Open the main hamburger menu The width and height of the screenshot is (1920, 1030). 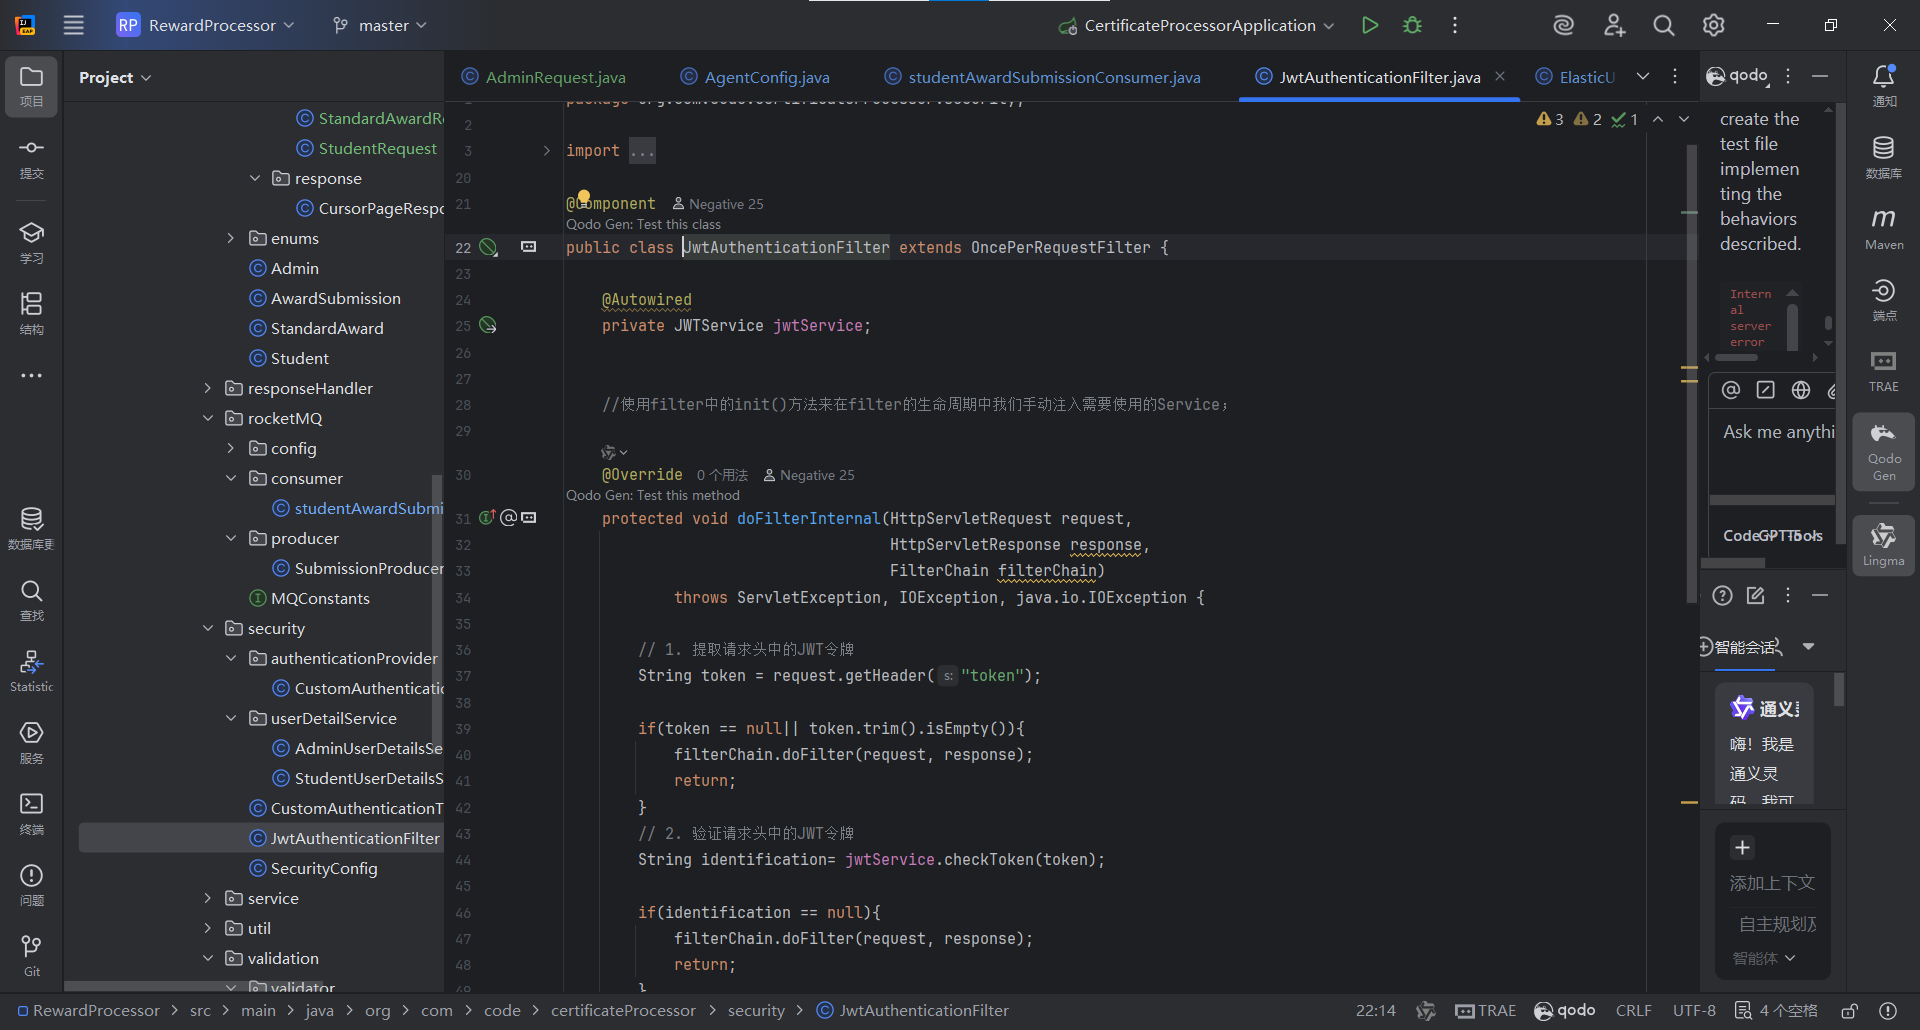74,25
